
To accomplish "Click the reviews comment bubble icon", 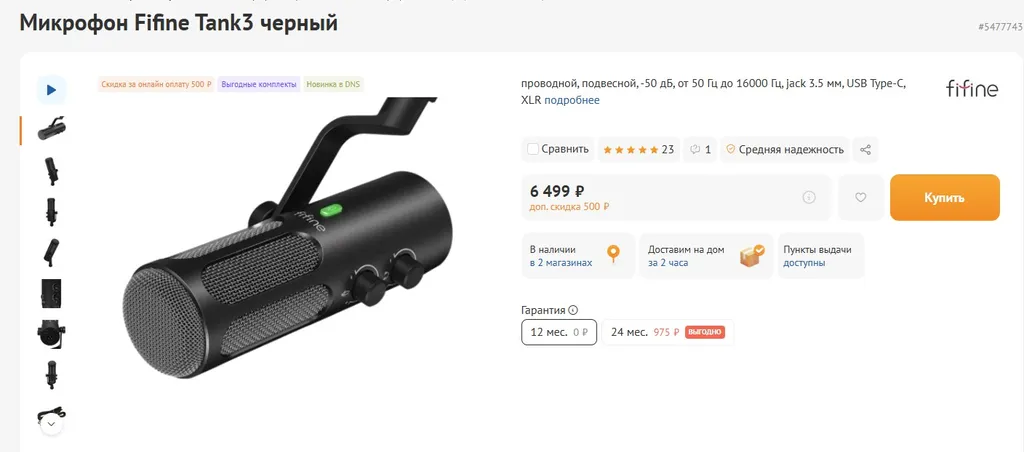I will pyautogui.click(x=695, y=150).
